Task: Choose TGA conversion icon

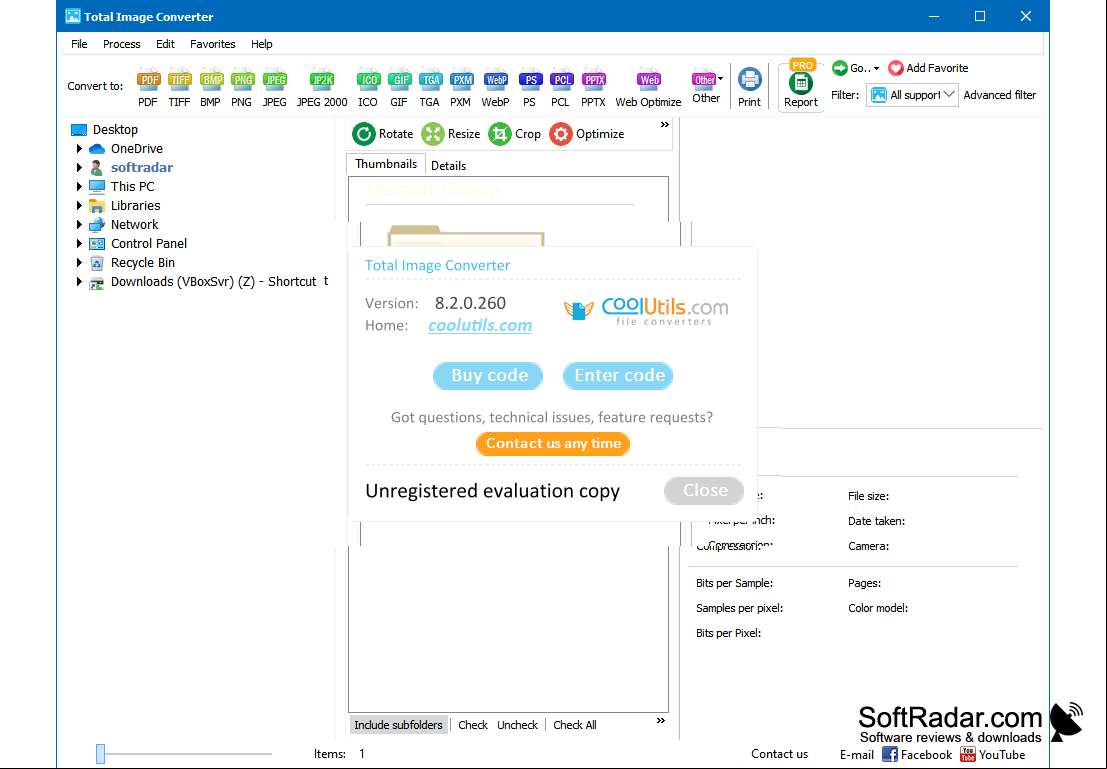Action: click(429, 80)
